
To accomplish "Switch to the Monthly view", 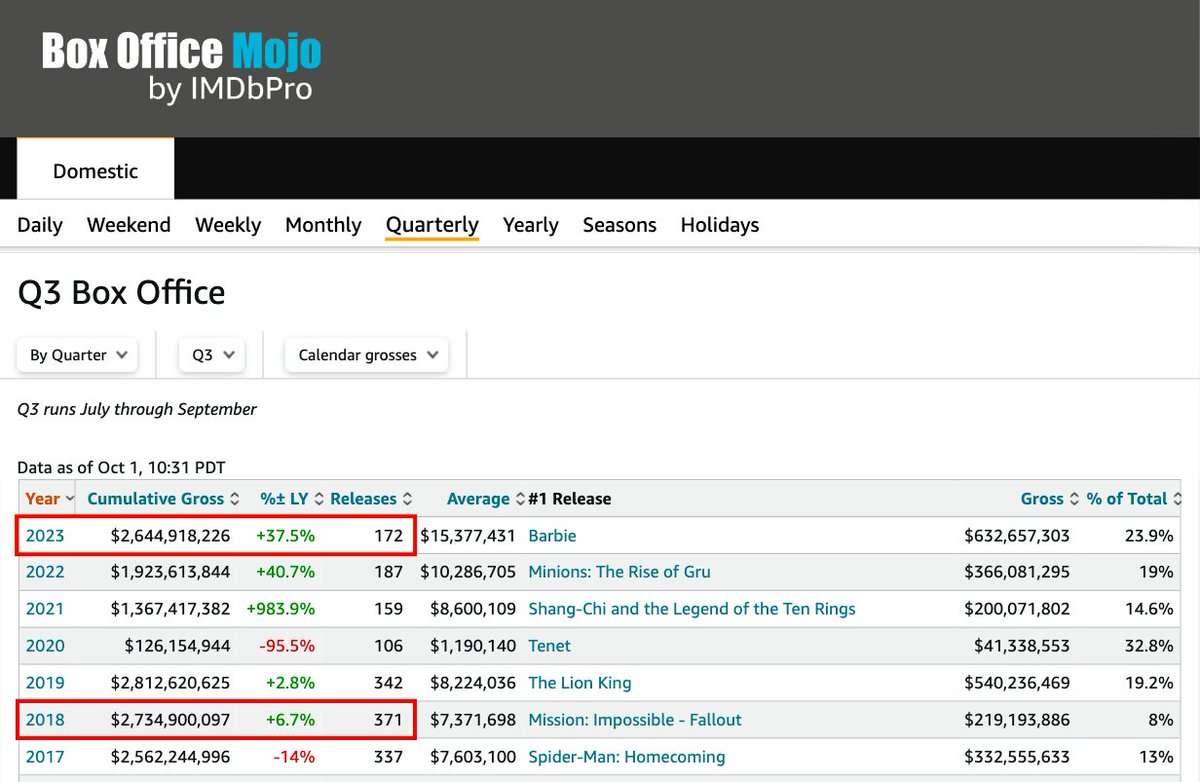I will pyautogui.click(x=323, y=225).
